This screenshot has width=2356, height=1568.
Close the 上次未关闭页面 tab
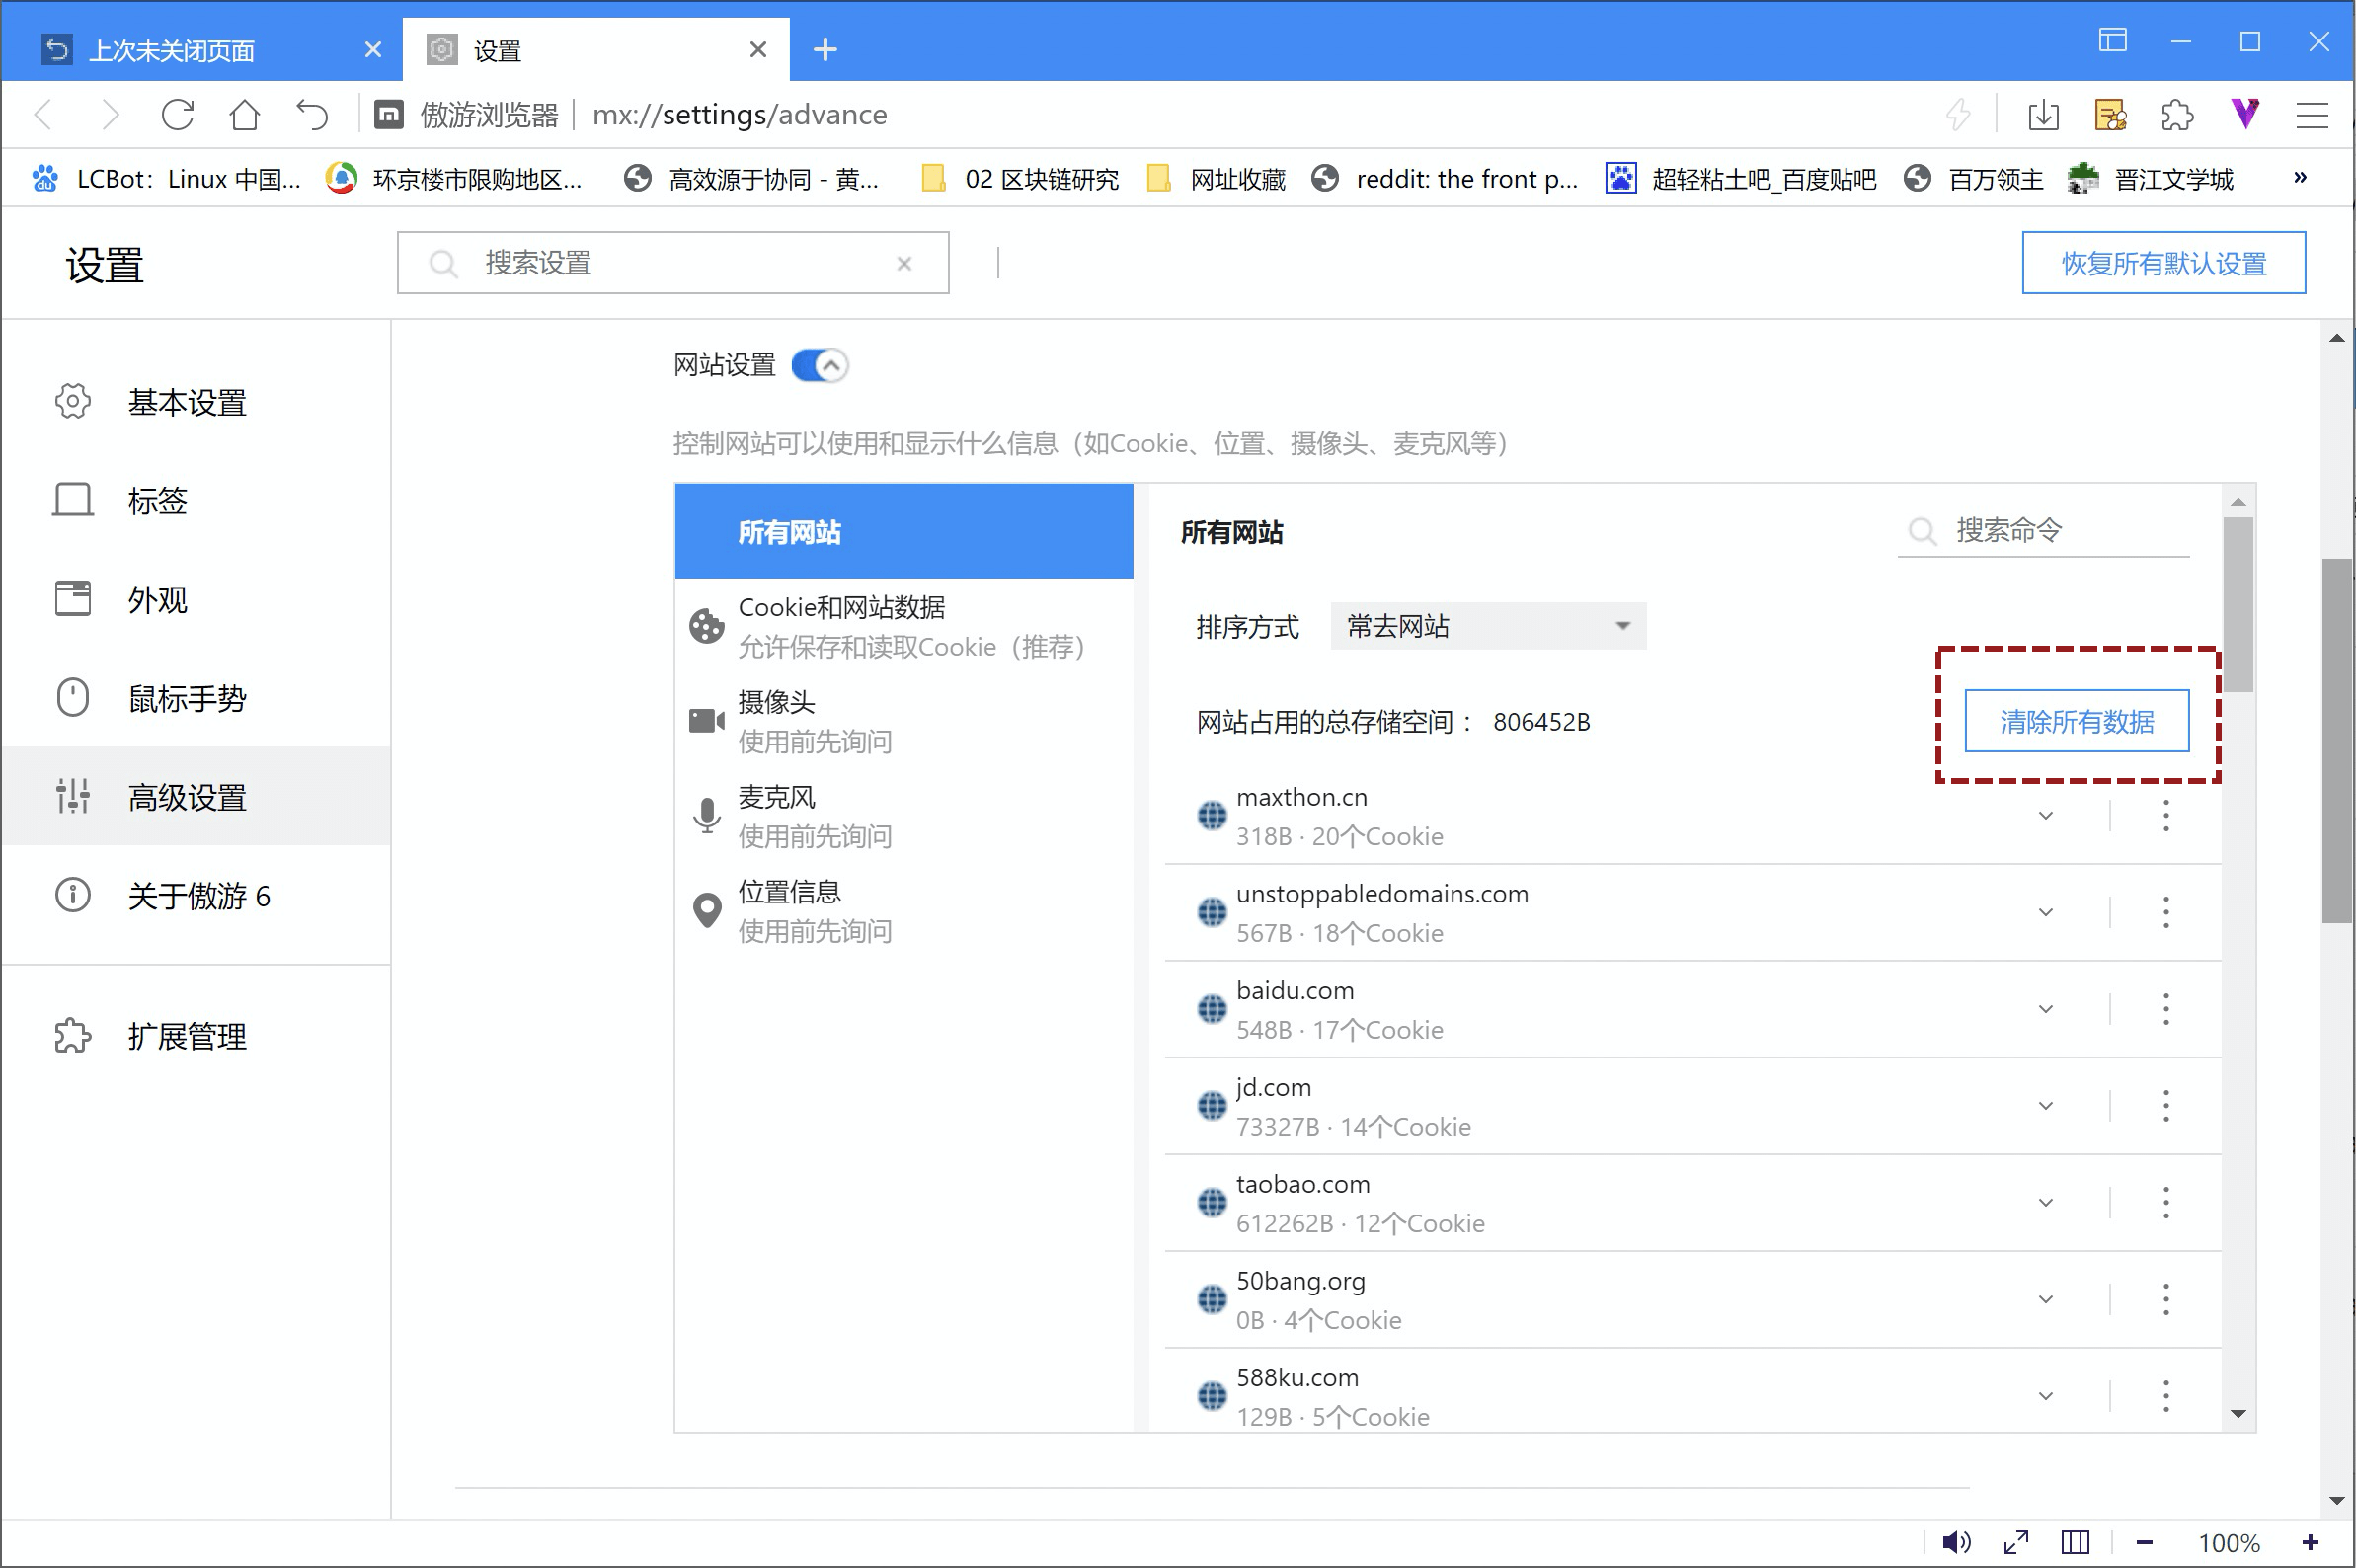373,49
